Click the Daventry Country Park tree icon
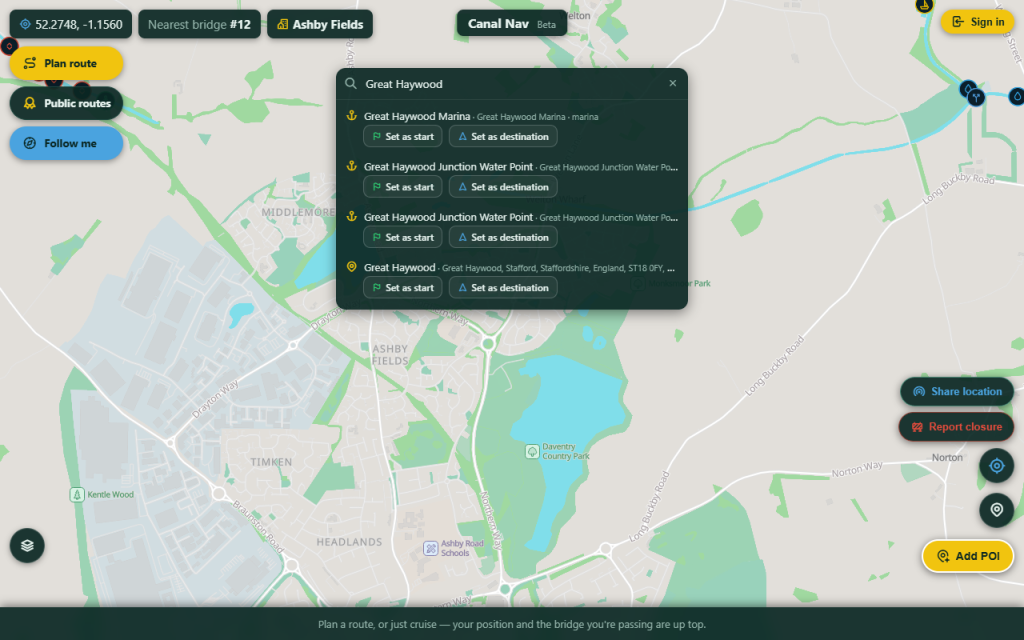Screen dimensions: 1024x640 (x=532, y=451)
